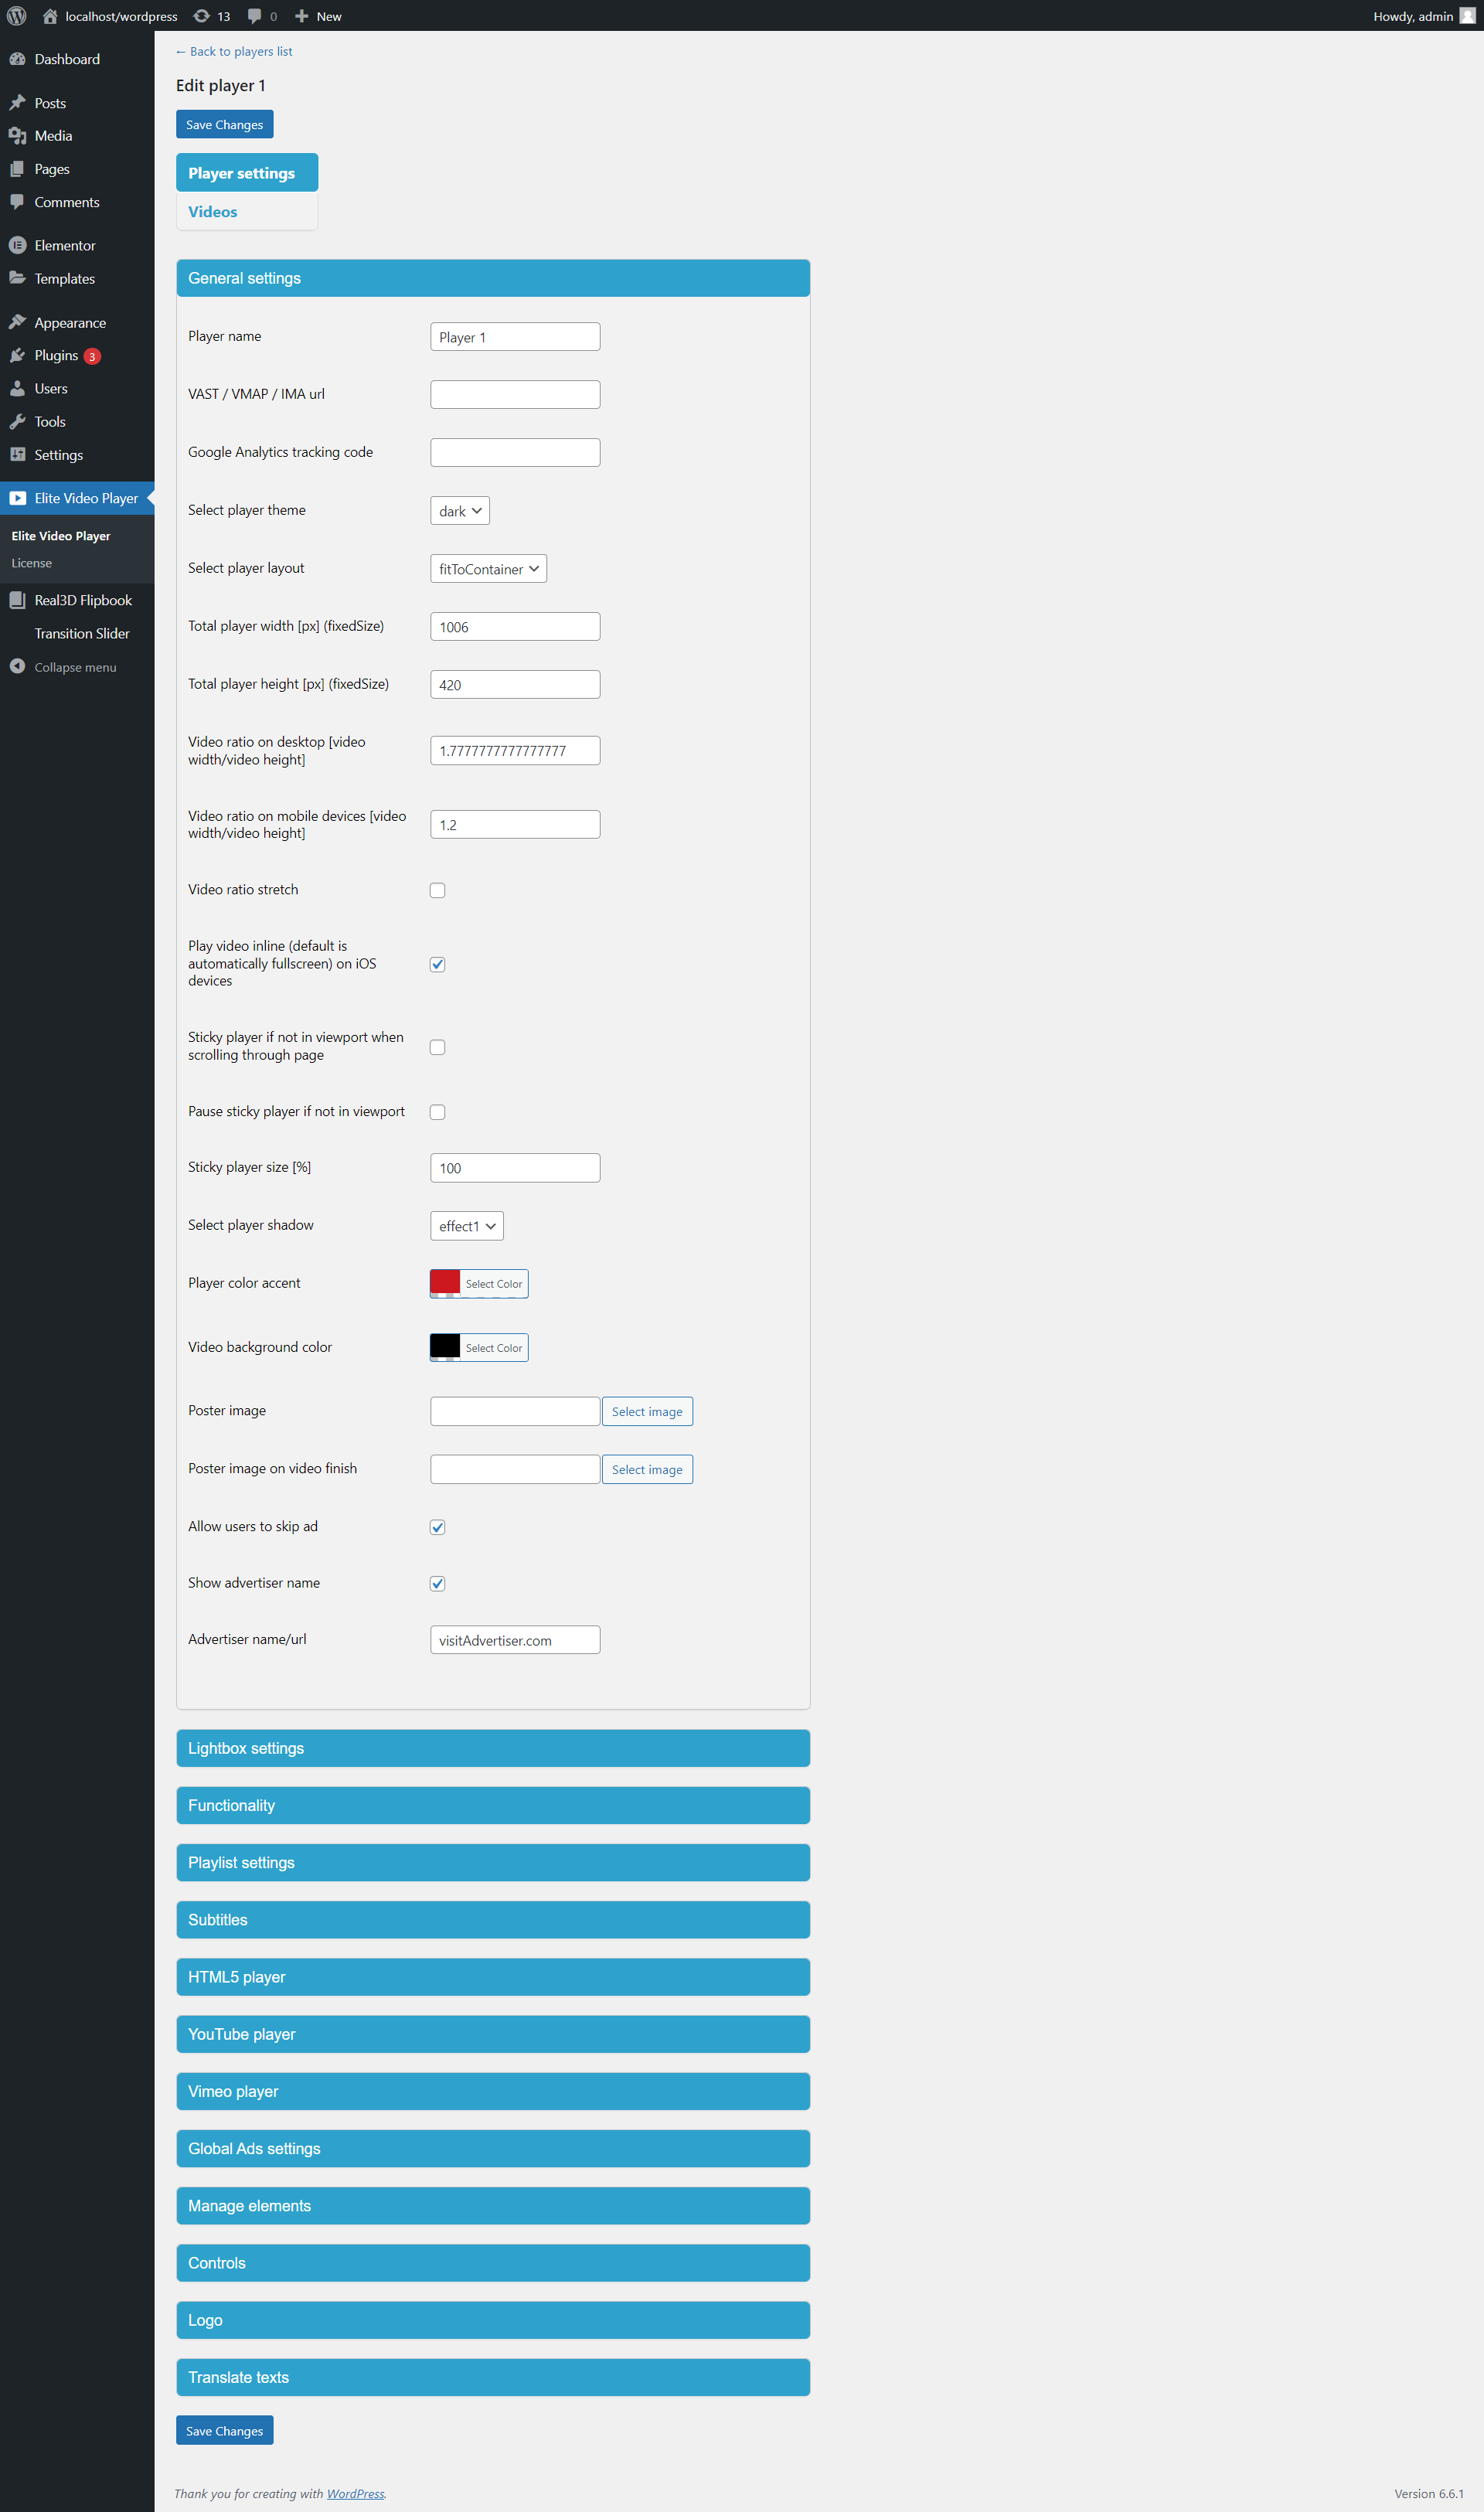Switch to the Videos tab
Screen dimensions: 1484x2512
(213, 212)
